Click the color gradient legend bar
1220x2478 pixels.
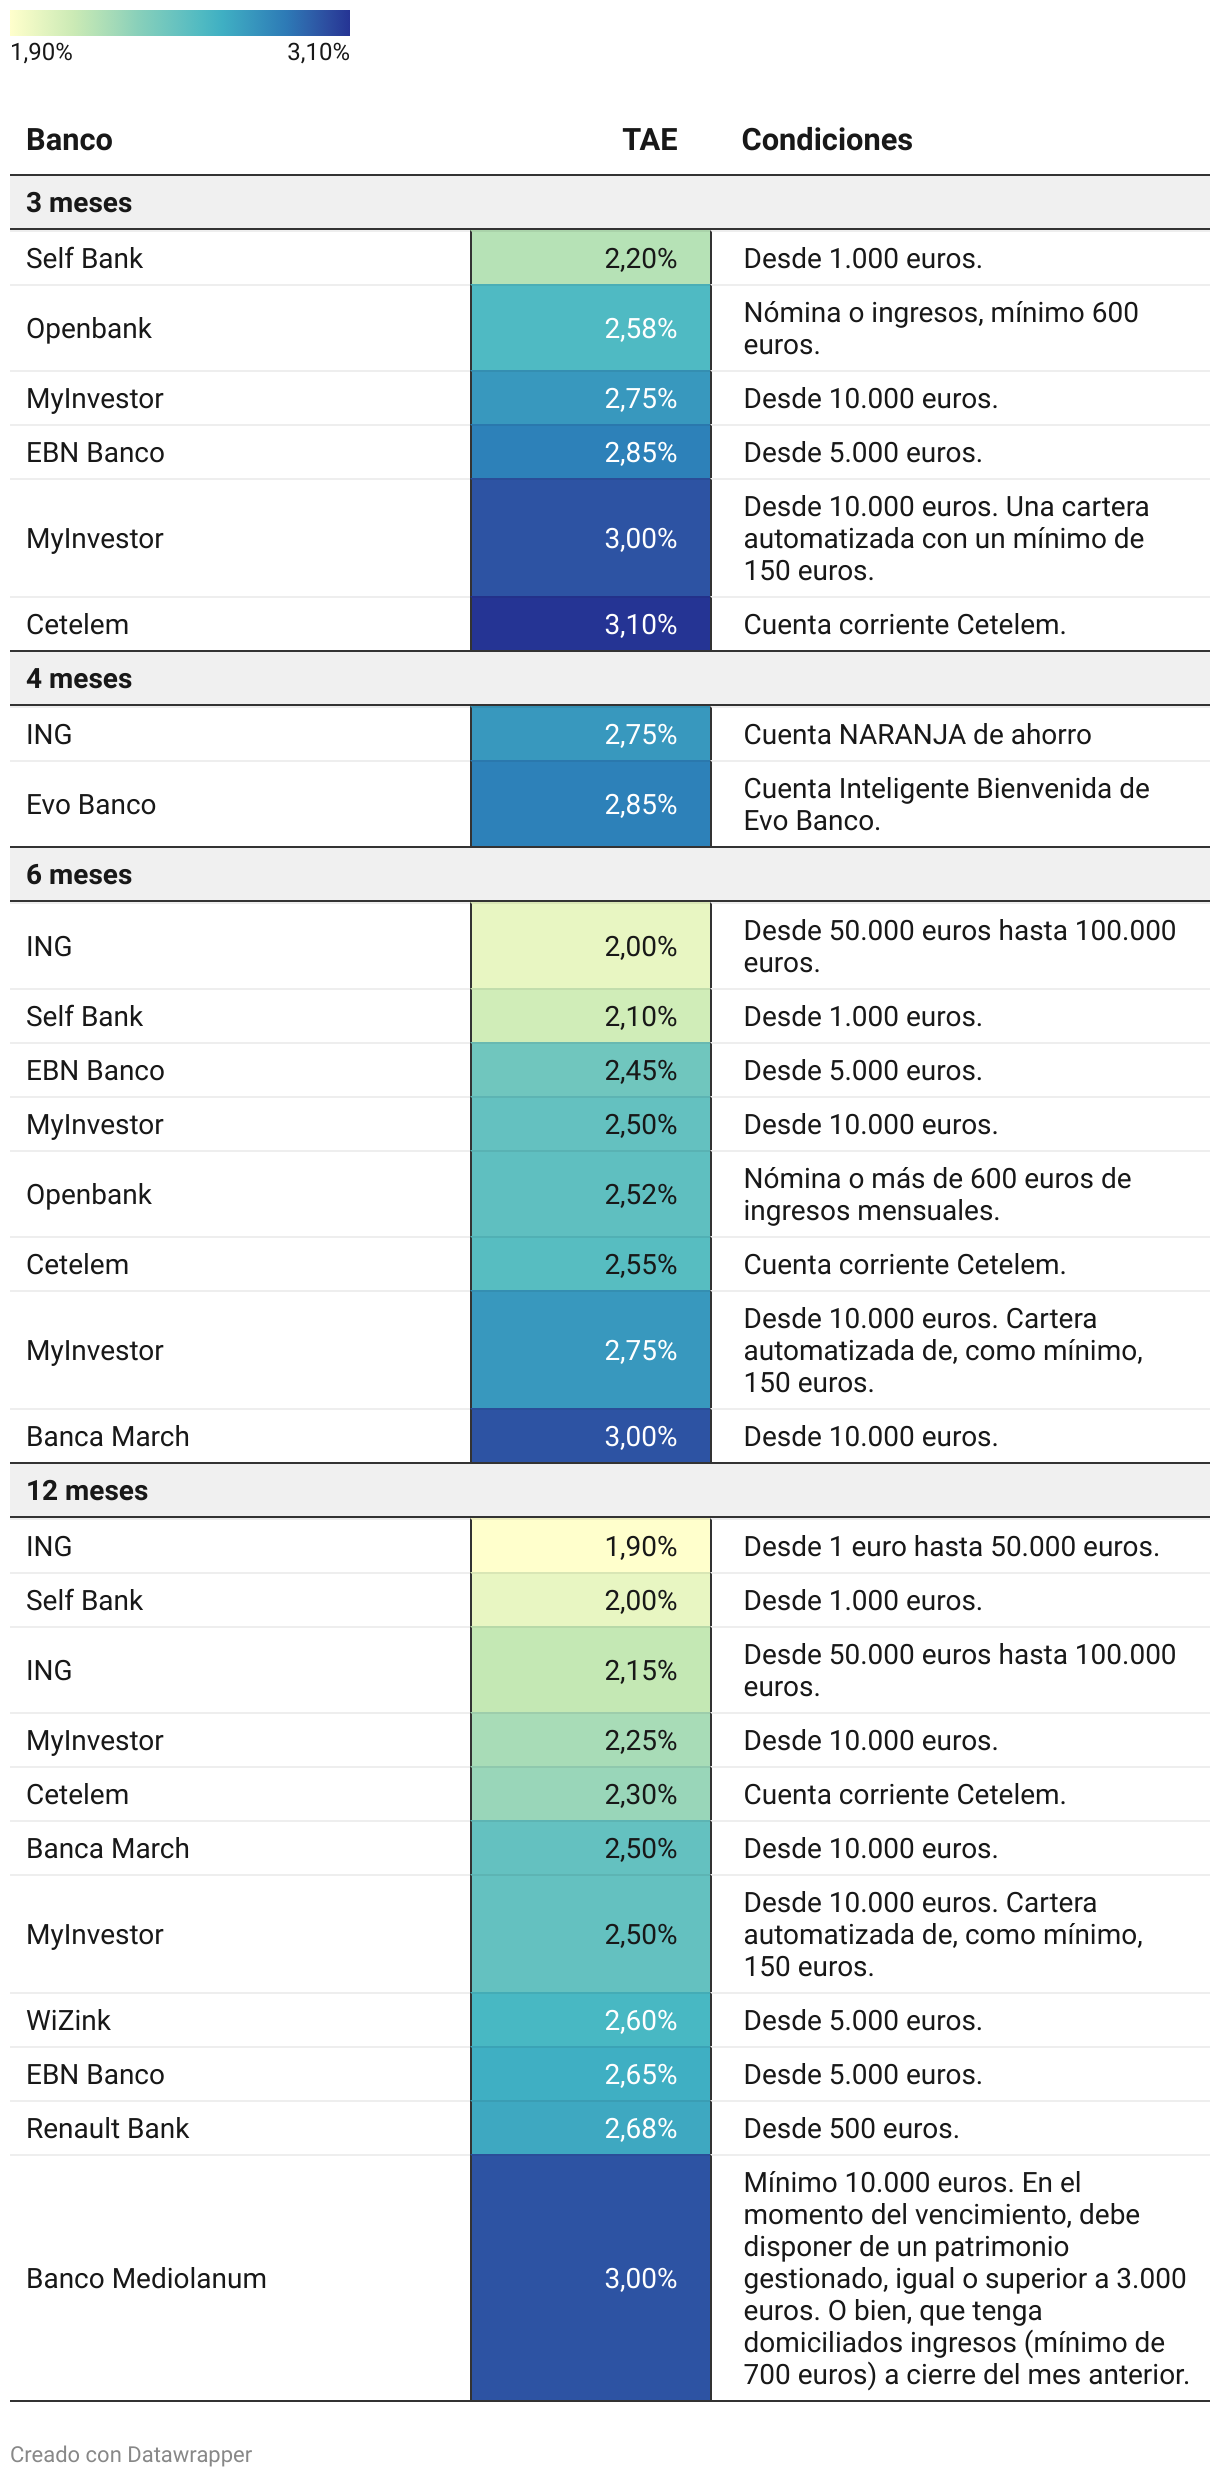point(180,23)
